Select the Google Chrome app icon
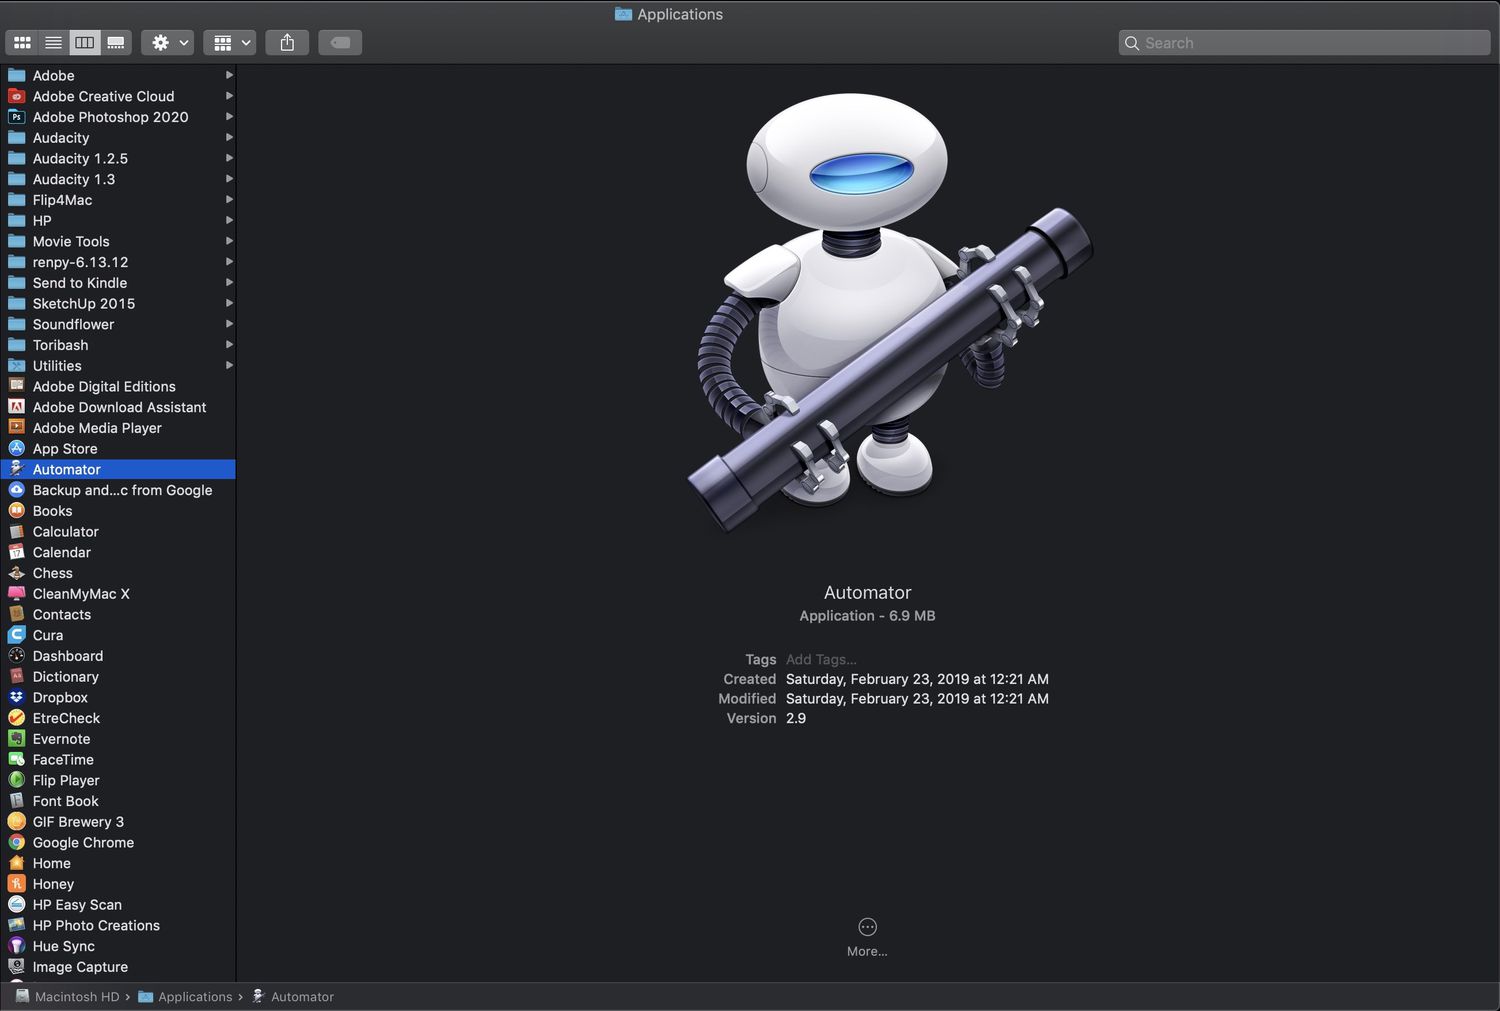Viewport: 1500px width, 1011px height. 16,843
